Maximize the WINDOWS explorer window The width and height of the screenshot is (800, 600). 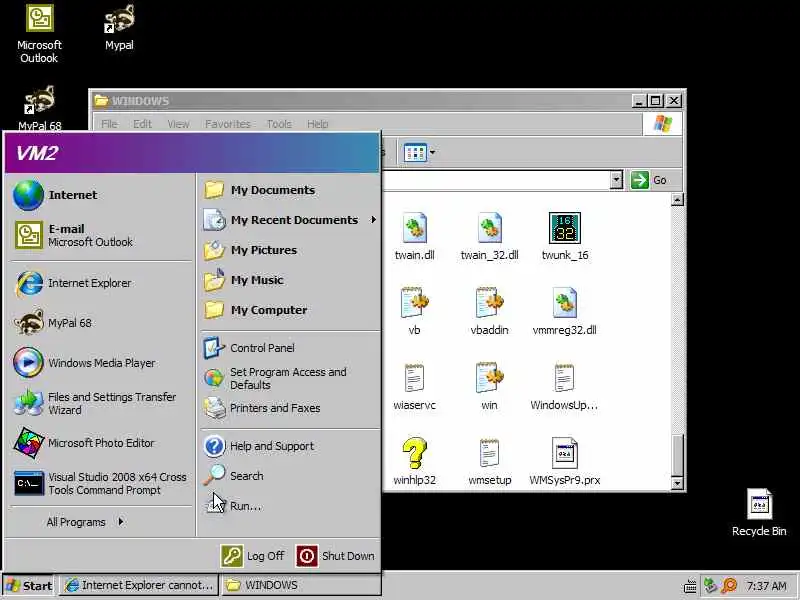coord(656,101)
